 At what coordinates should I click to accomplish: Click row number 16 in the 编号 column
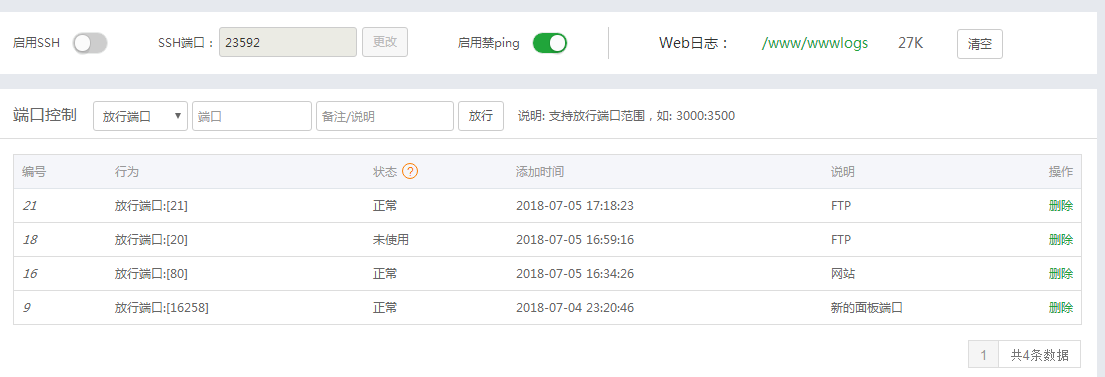30,273
